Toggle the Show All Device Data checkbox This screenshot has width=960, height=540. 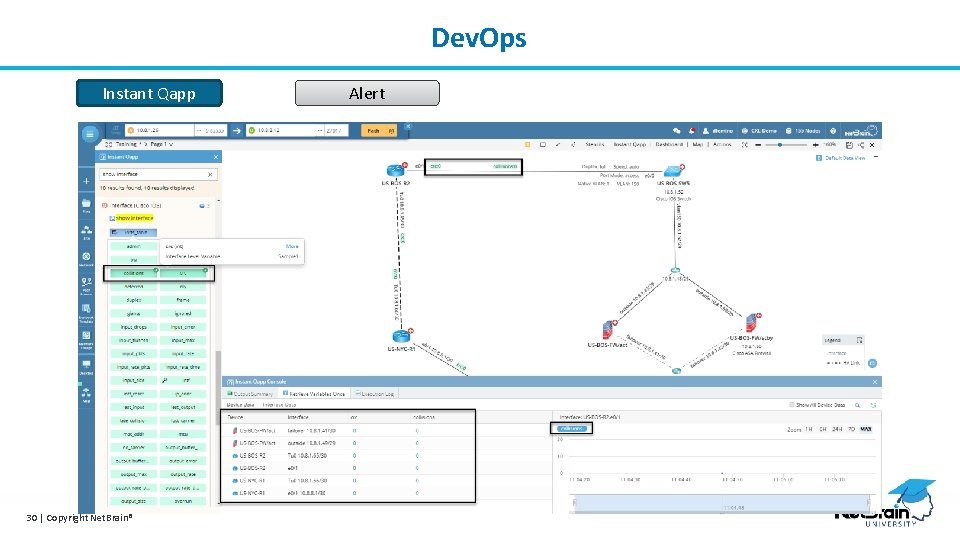point(792,405)
